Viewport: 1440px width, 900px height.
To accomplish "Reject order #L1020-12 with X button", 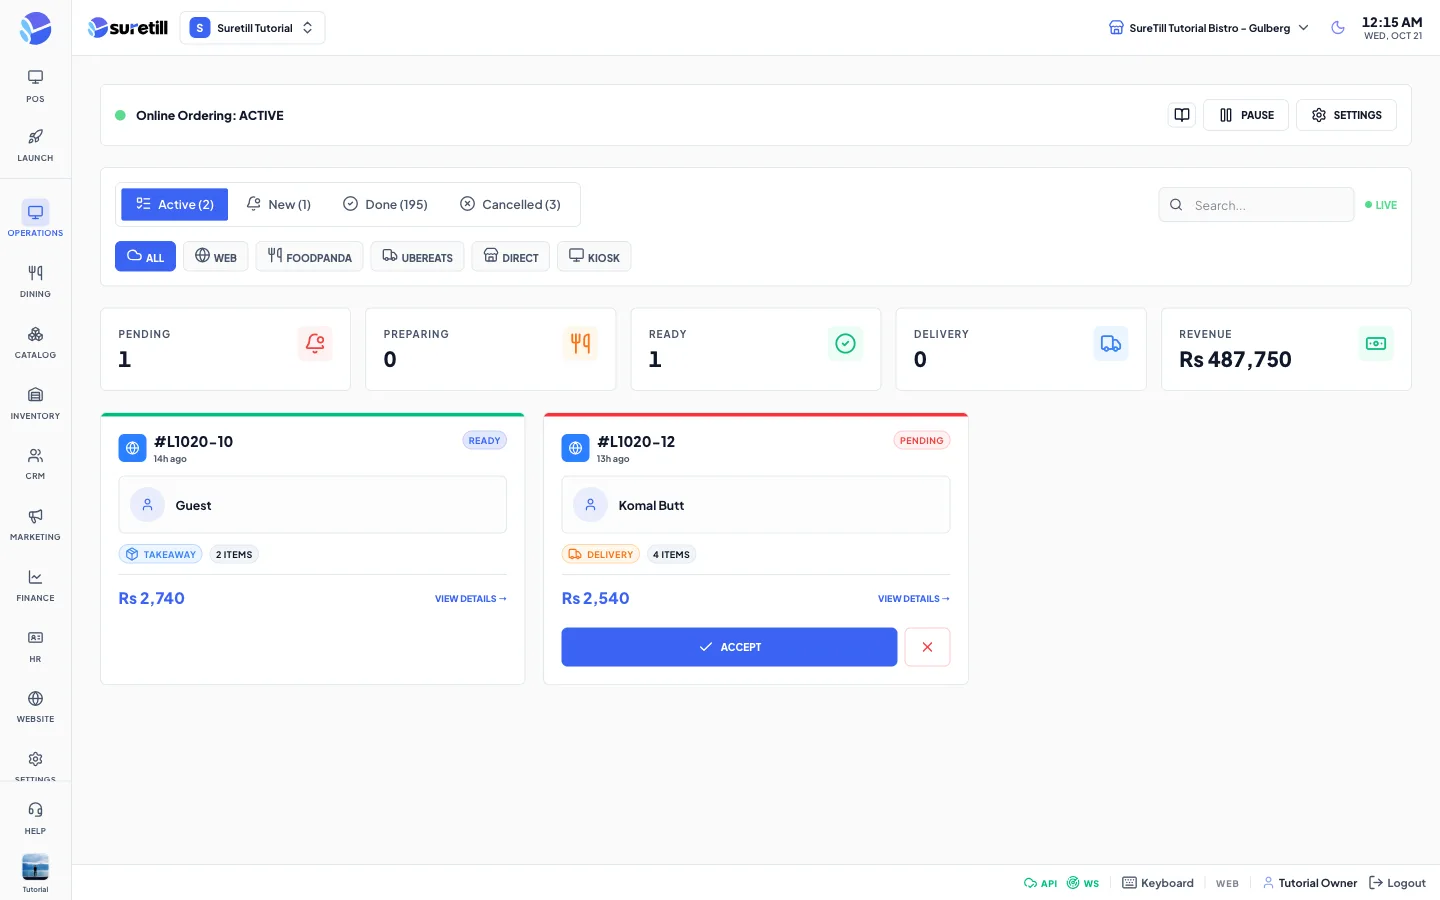I will (927, 647).
